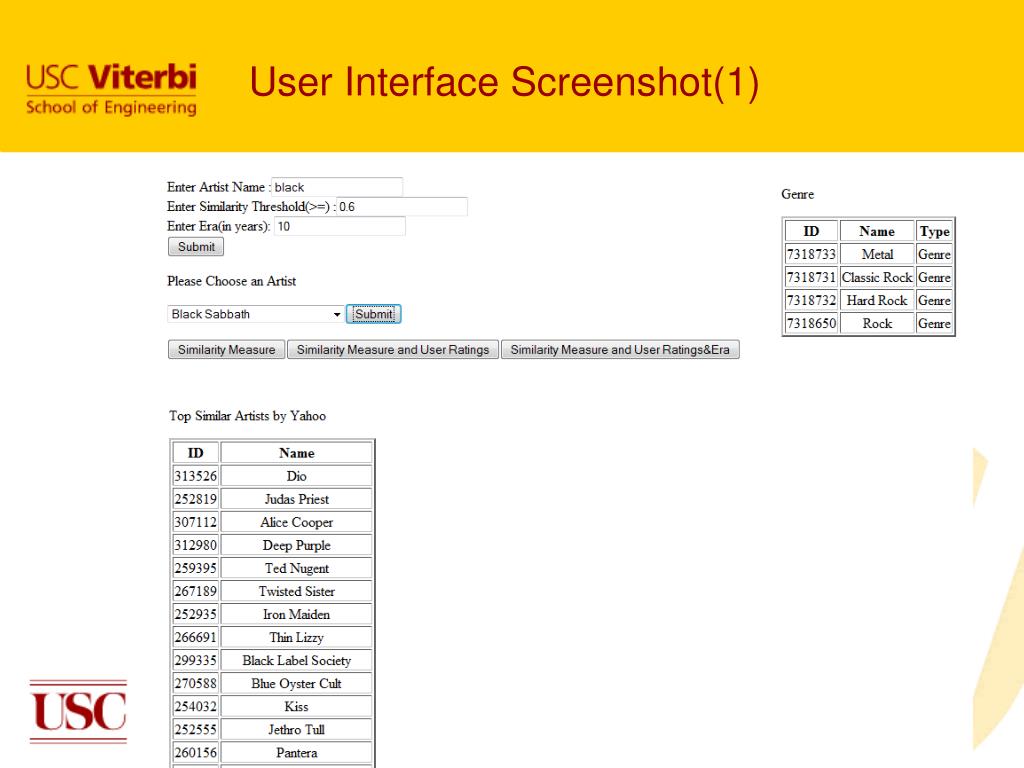Click artist ID 313526
The image size is (1024, 768).
tap(195, 476)
